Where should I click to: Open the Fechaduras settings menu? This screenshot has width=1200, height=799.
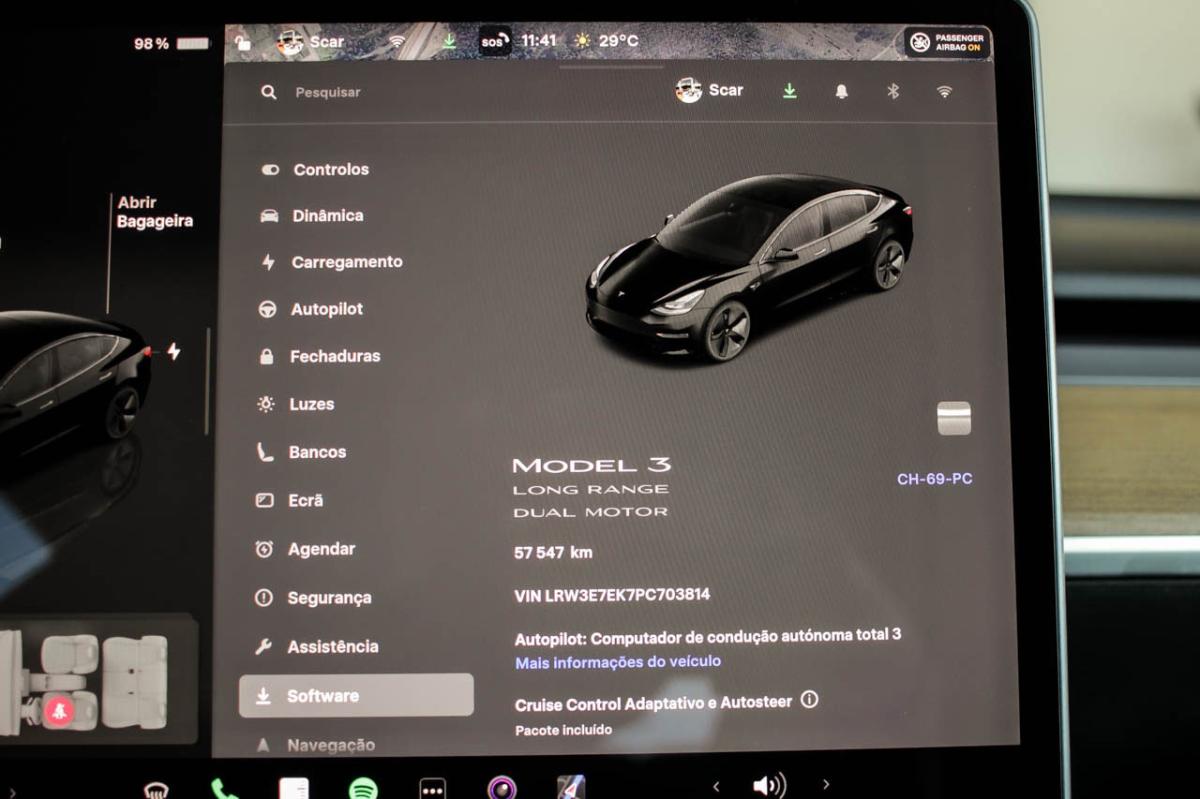click(319, 356)
